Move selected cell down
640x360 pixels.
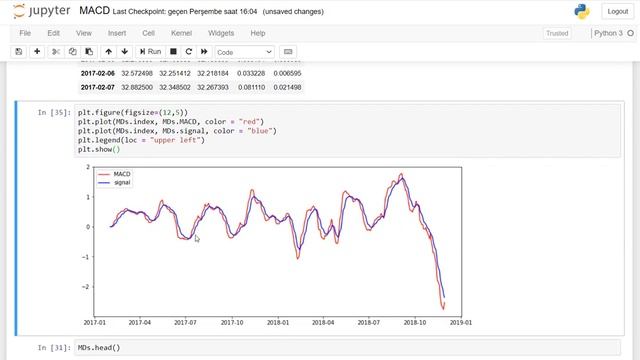pyautogui.click(x=124, y=52)
